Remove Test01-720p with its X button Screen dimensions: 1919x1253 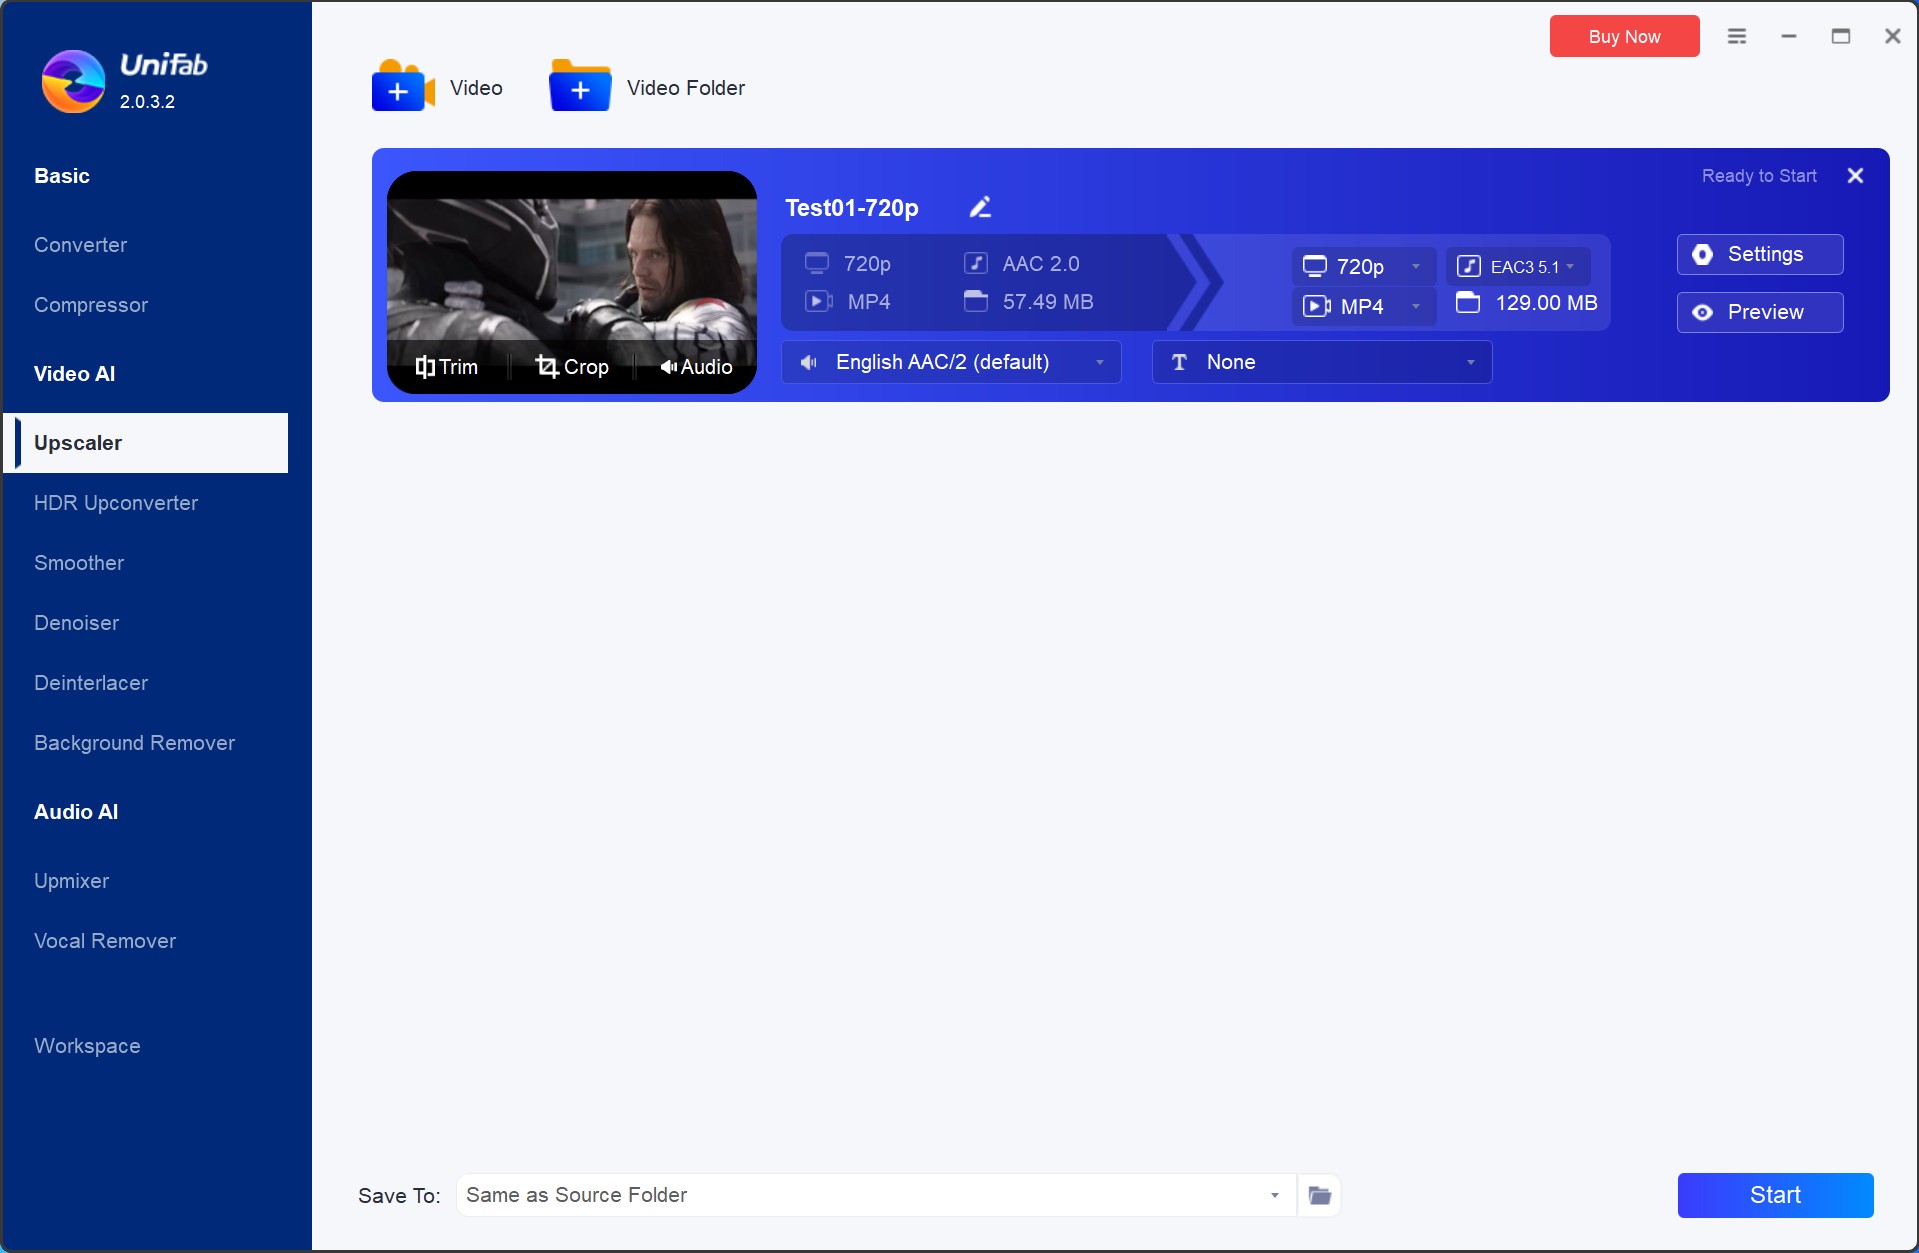(1855, 175)
